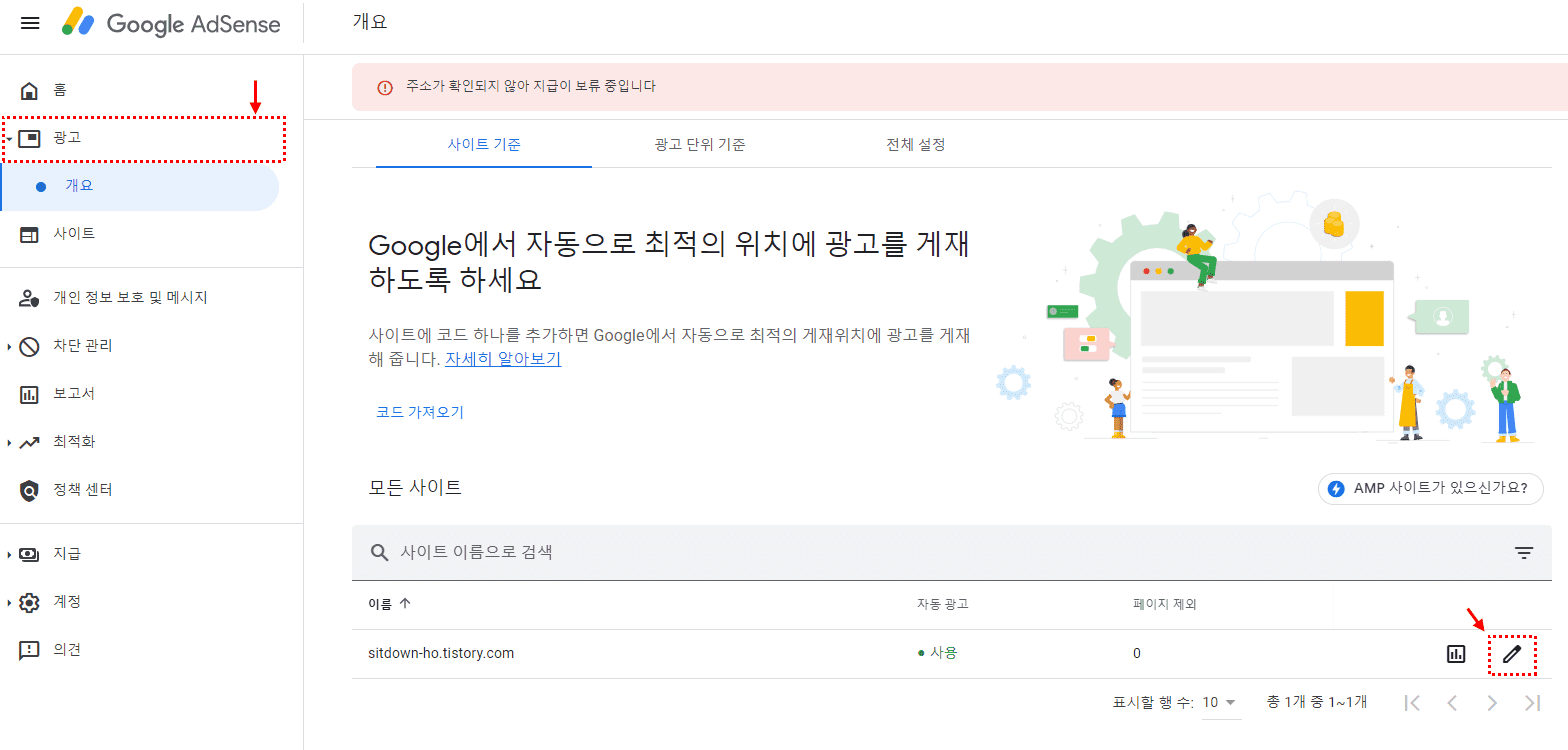This screenshot has width=1568, height=750.
Task: Expand the 차단 관리 section arrow
Action: tap(9, 346)
